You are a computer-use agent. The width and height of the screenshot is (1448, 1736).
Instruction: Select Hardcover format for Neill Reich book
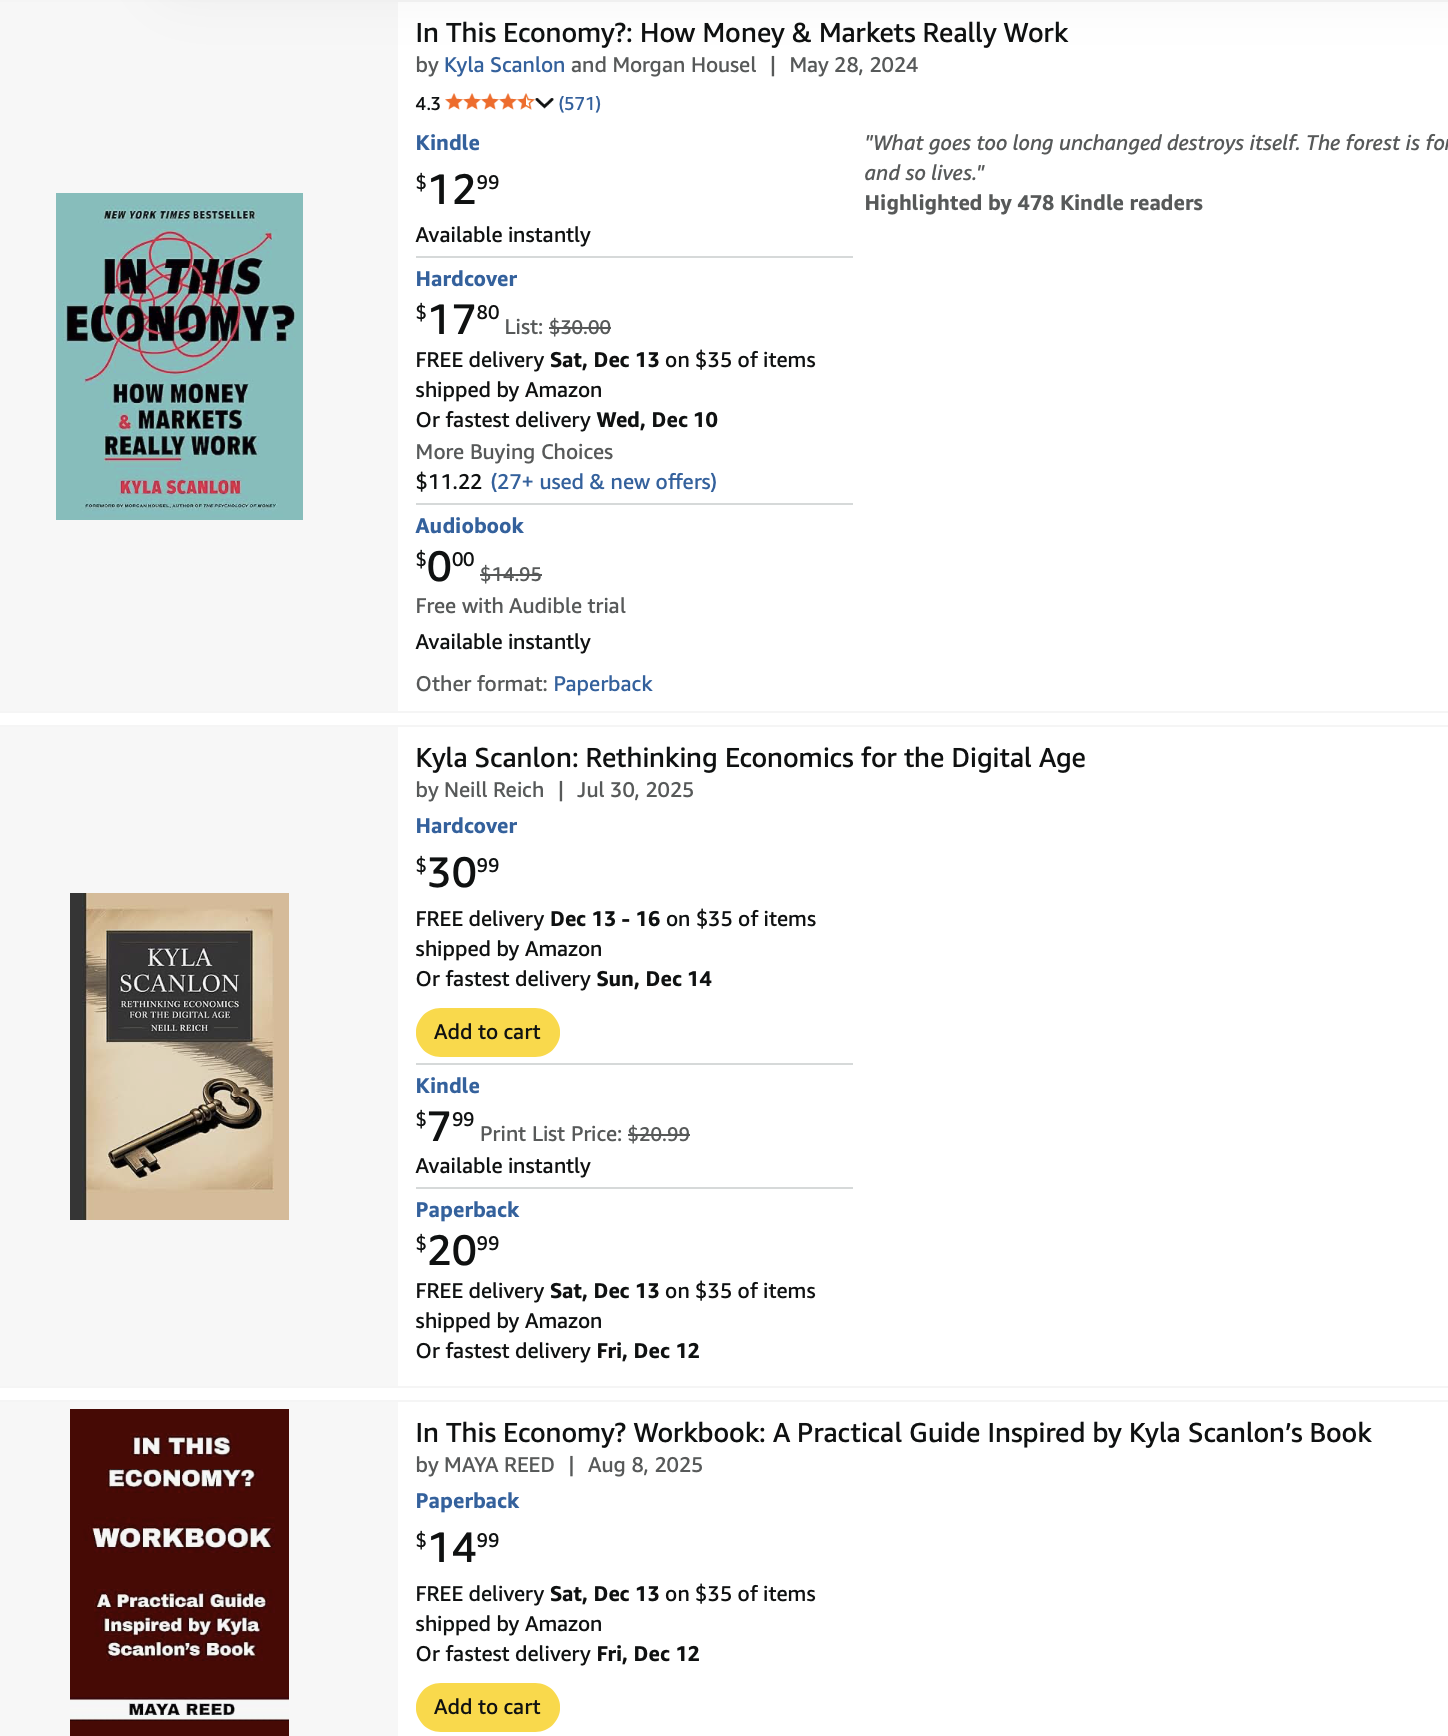(466, 826)
